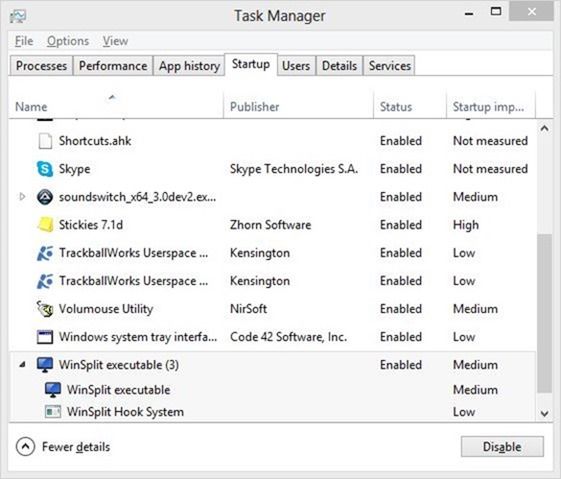Open the View menu
The image size is (561, 479).
[115, 41]
